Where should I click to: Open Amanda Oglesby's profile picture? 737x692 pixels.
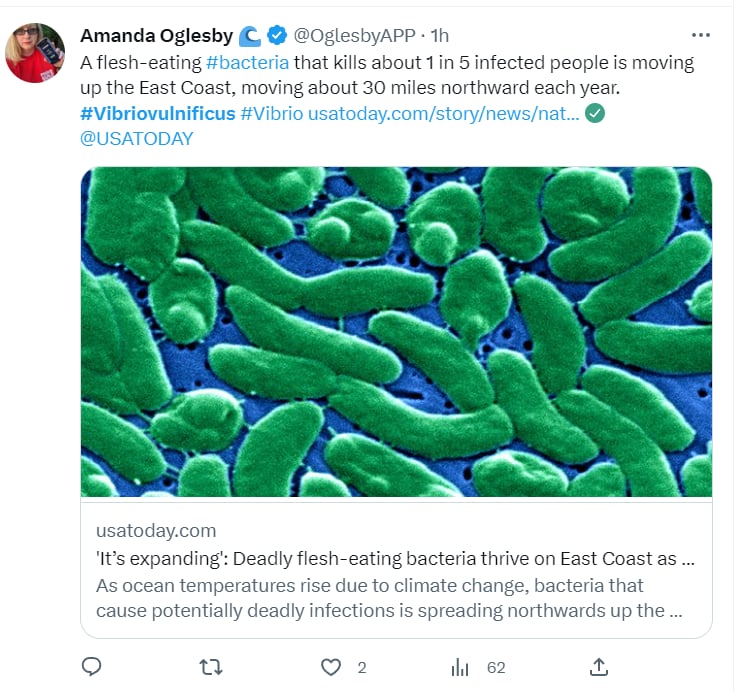(x=35, y=53)
